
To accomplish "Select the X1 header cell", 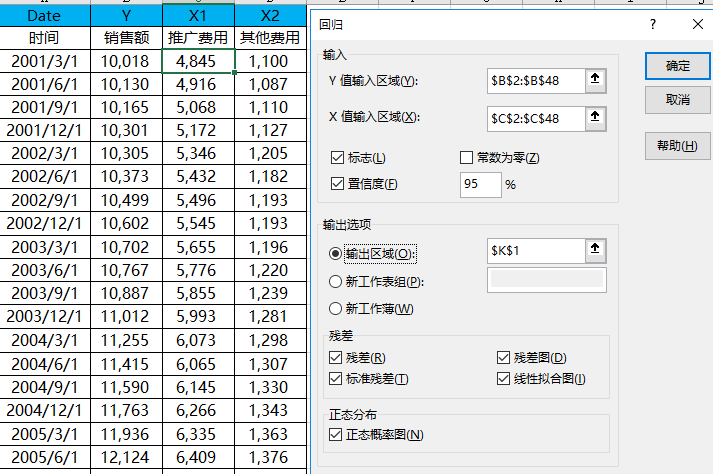I will (198, 15).
